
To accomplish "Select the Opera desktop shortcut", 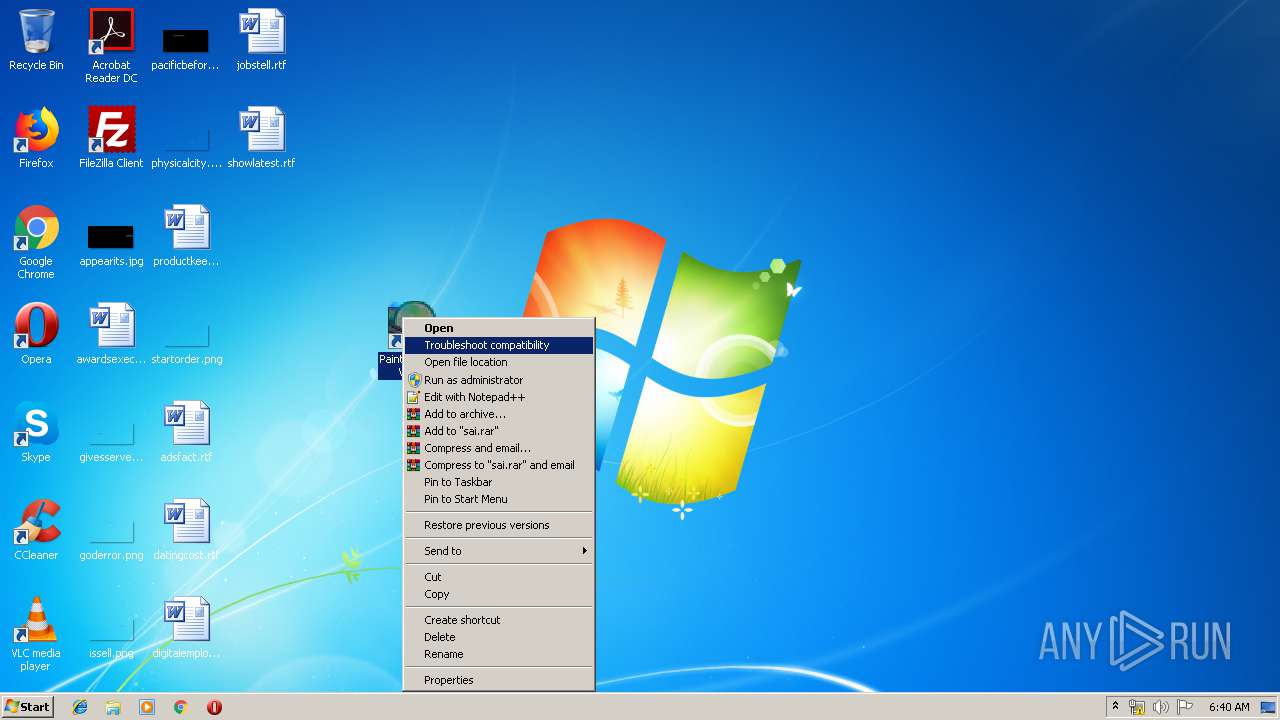I will coord(36,334).
